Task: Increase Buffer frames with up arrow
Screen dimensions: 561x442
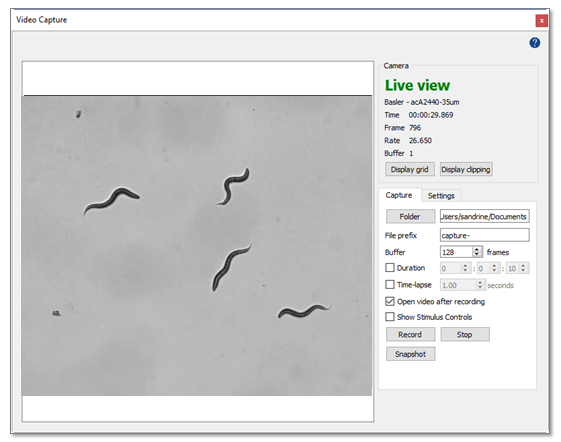Action: pyautogui.click(x=477, y=249)
